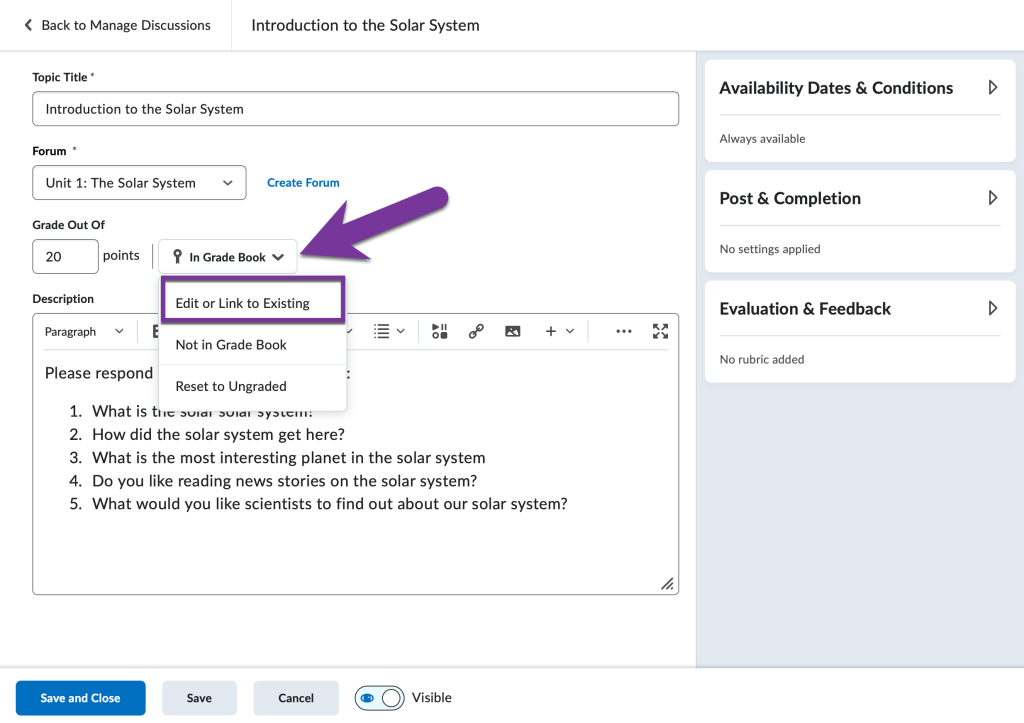Click Save and Close
The width and height of the screenshot is (1024, 723).
coord(80,698)
